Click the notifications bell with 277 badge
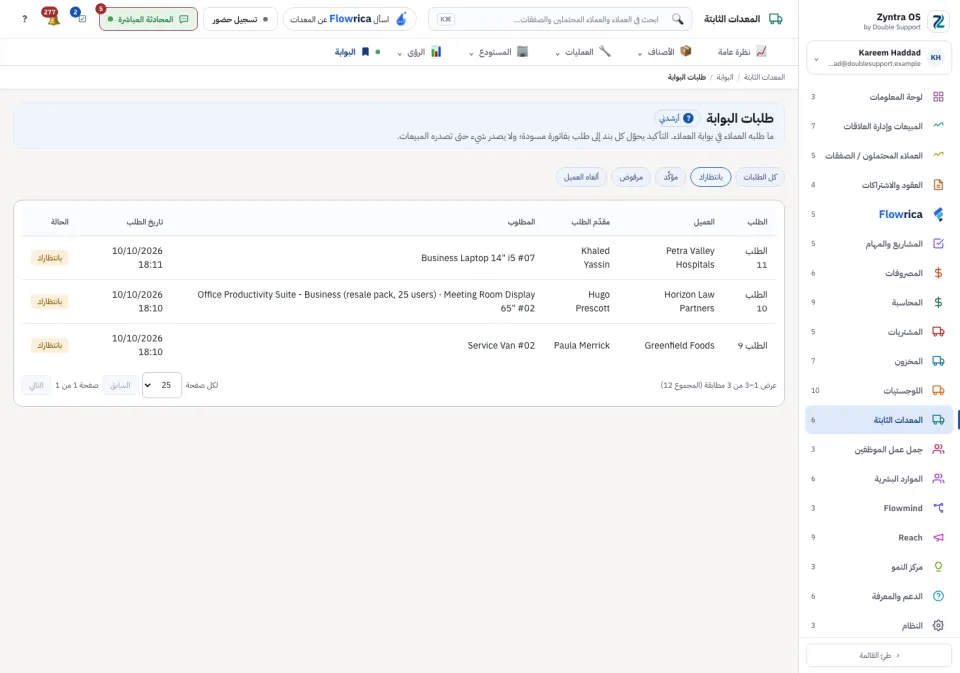Viewport: 960px width, 673px height. (53, 18)
